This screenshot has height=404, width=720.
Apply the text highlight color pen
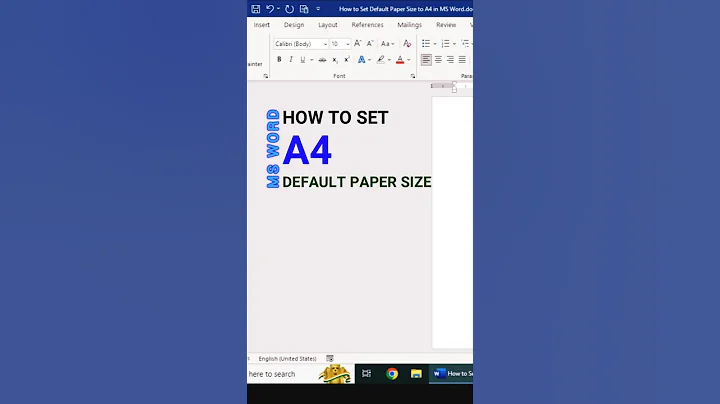tap(381, 60)
